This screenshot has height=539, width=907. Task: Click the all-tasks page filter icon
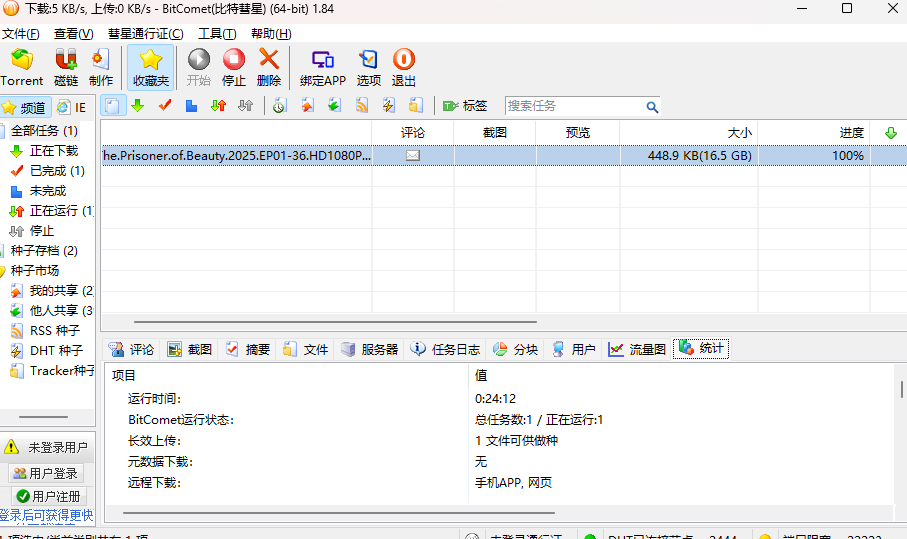pos(113,106)
